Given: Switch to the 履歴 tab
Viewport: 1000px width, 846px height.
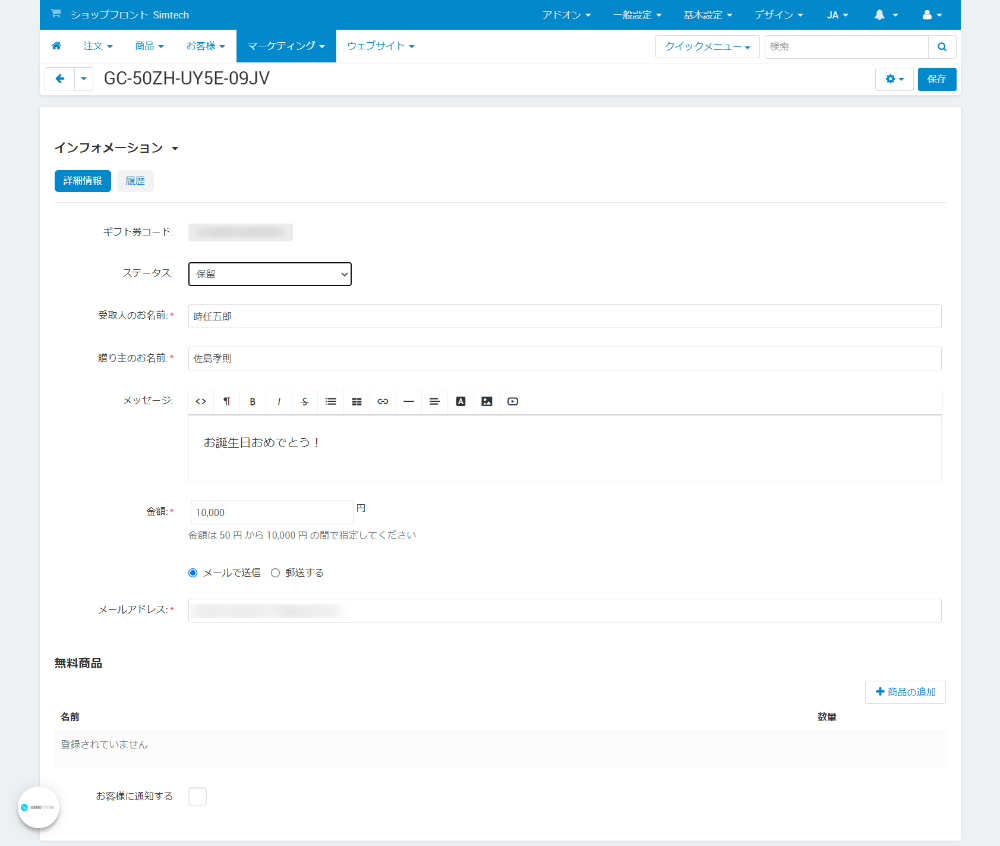Looking at the screenshot, I should pyautogui.click(x=135, y=181).
